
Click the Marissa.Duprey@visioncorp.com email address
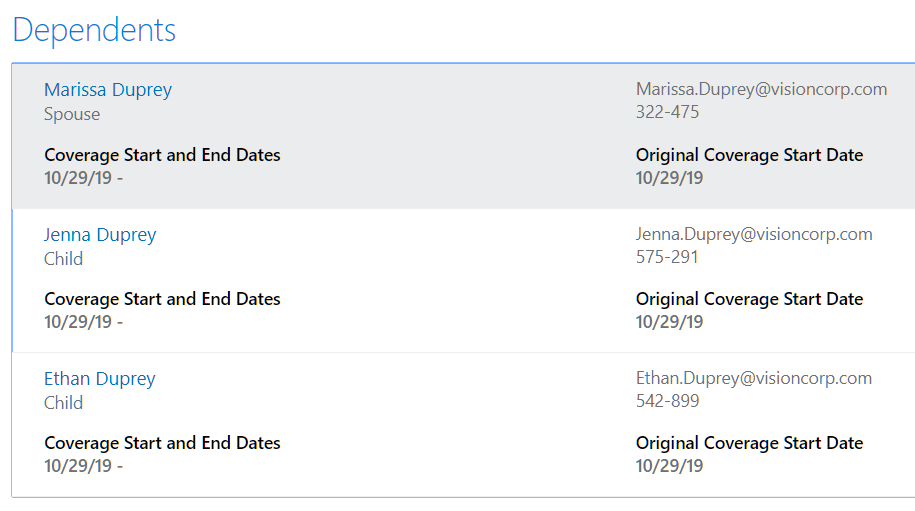coord(761,89)
